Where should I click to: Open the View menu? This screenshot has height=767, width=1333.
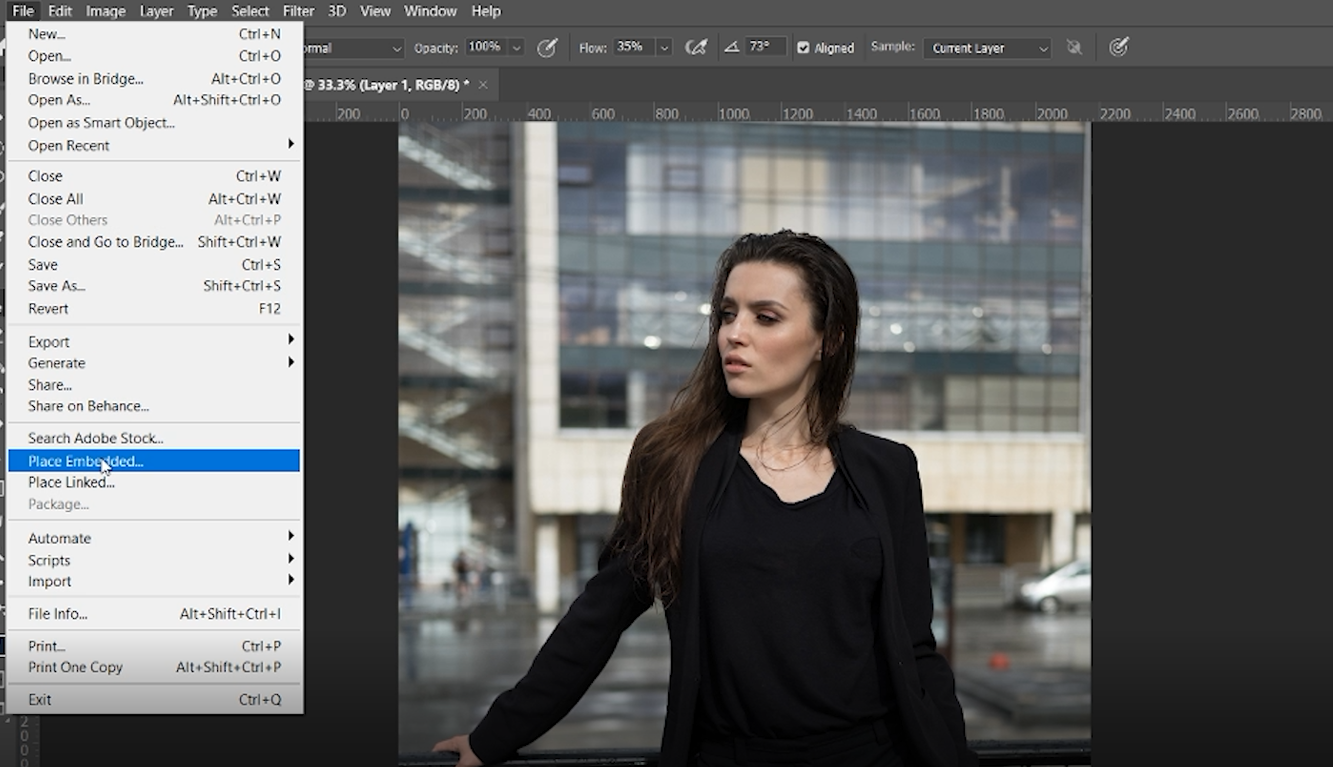(375, 11)
